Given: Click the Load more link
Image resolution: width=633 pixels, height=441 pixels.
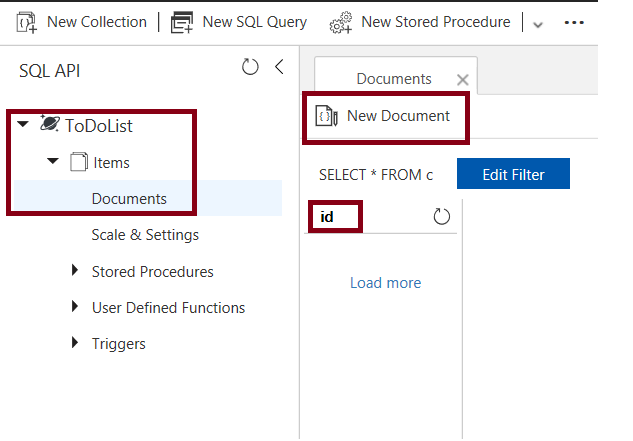Looking at the screenshot, I should tap(385, 283).
